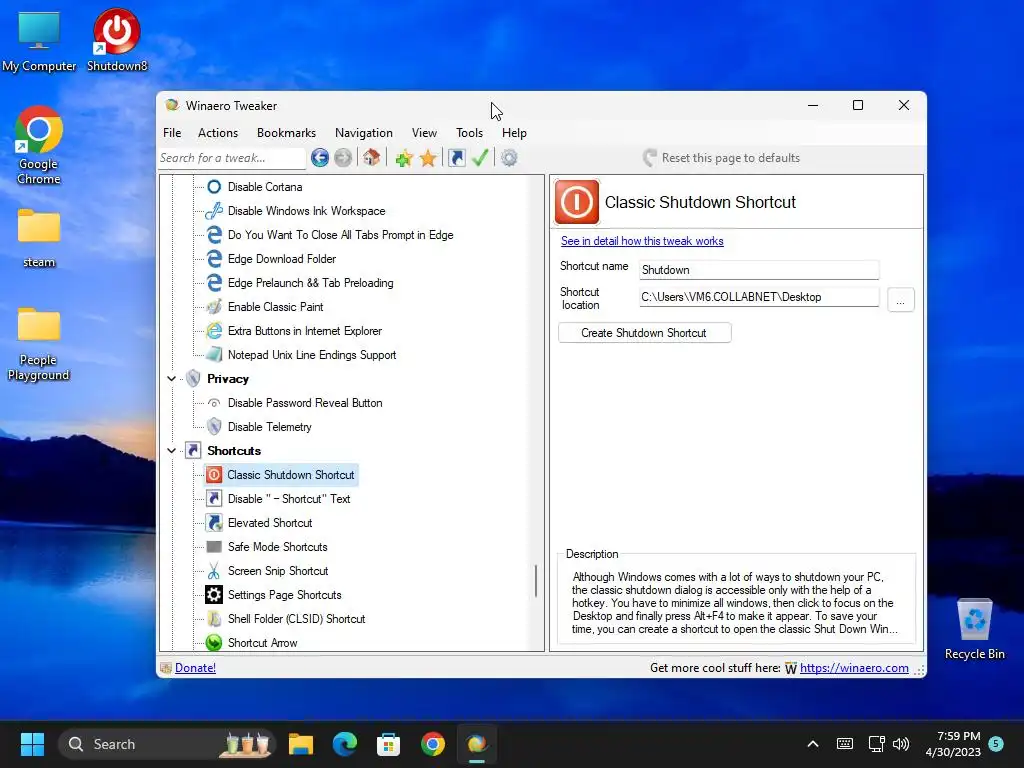Select Settings Page Shortcuts gear icon

[214, 595]
